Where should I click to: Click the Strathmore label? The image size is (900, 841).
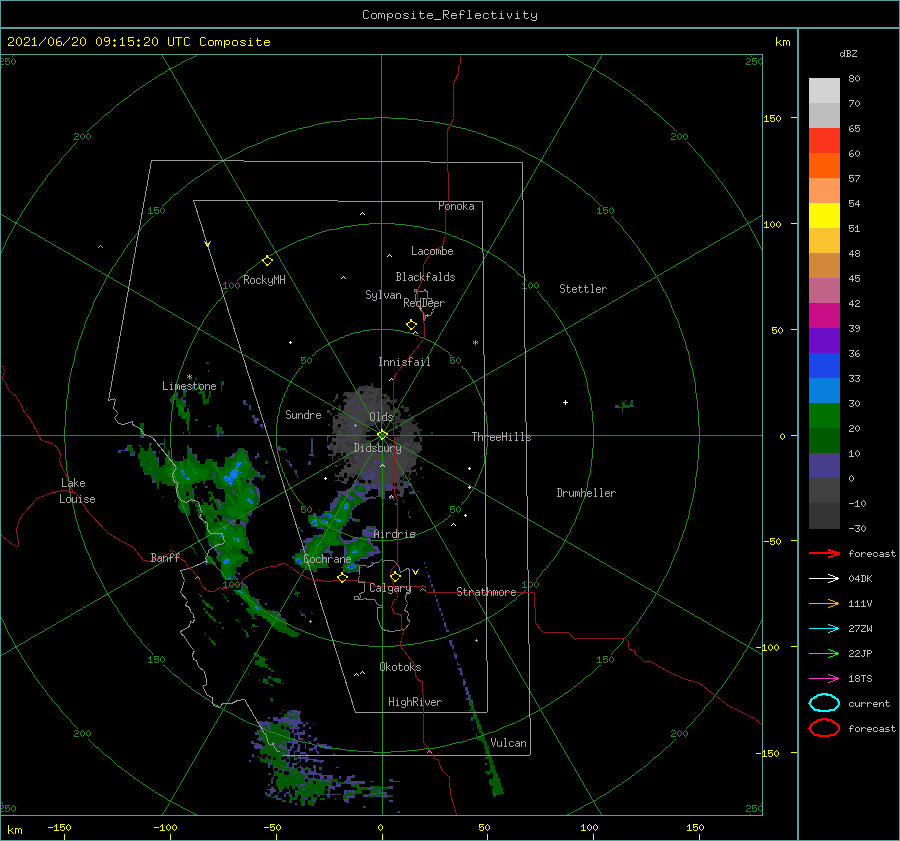point(487,592)
